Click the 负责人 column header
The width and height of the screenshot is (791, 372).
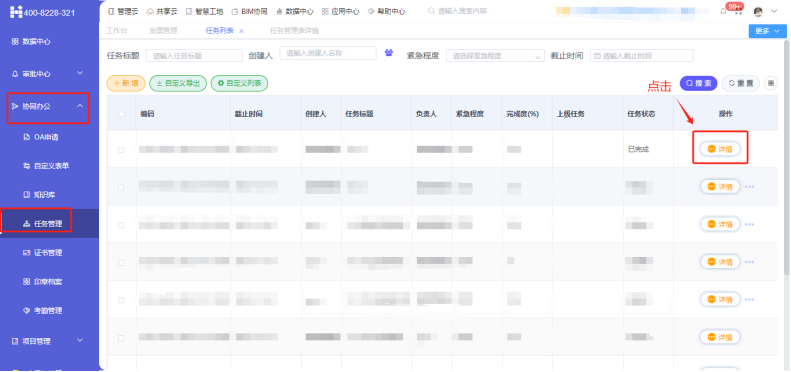coord(426,114)
